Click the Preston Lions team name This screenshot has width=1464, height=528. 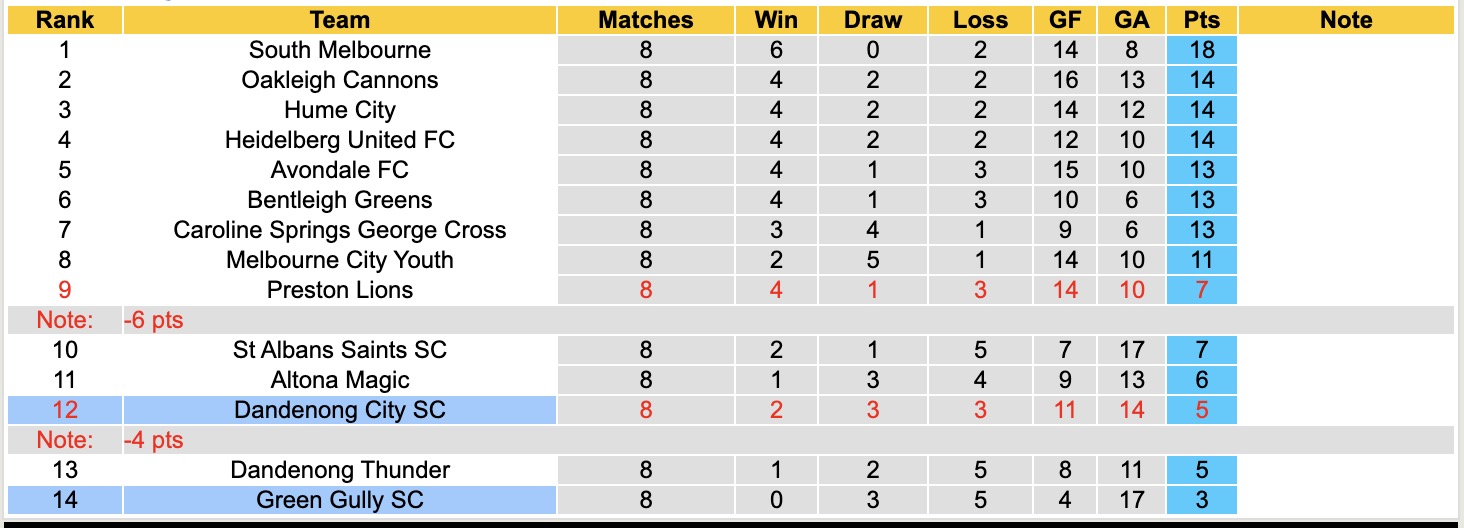click(x=340, y=290)
